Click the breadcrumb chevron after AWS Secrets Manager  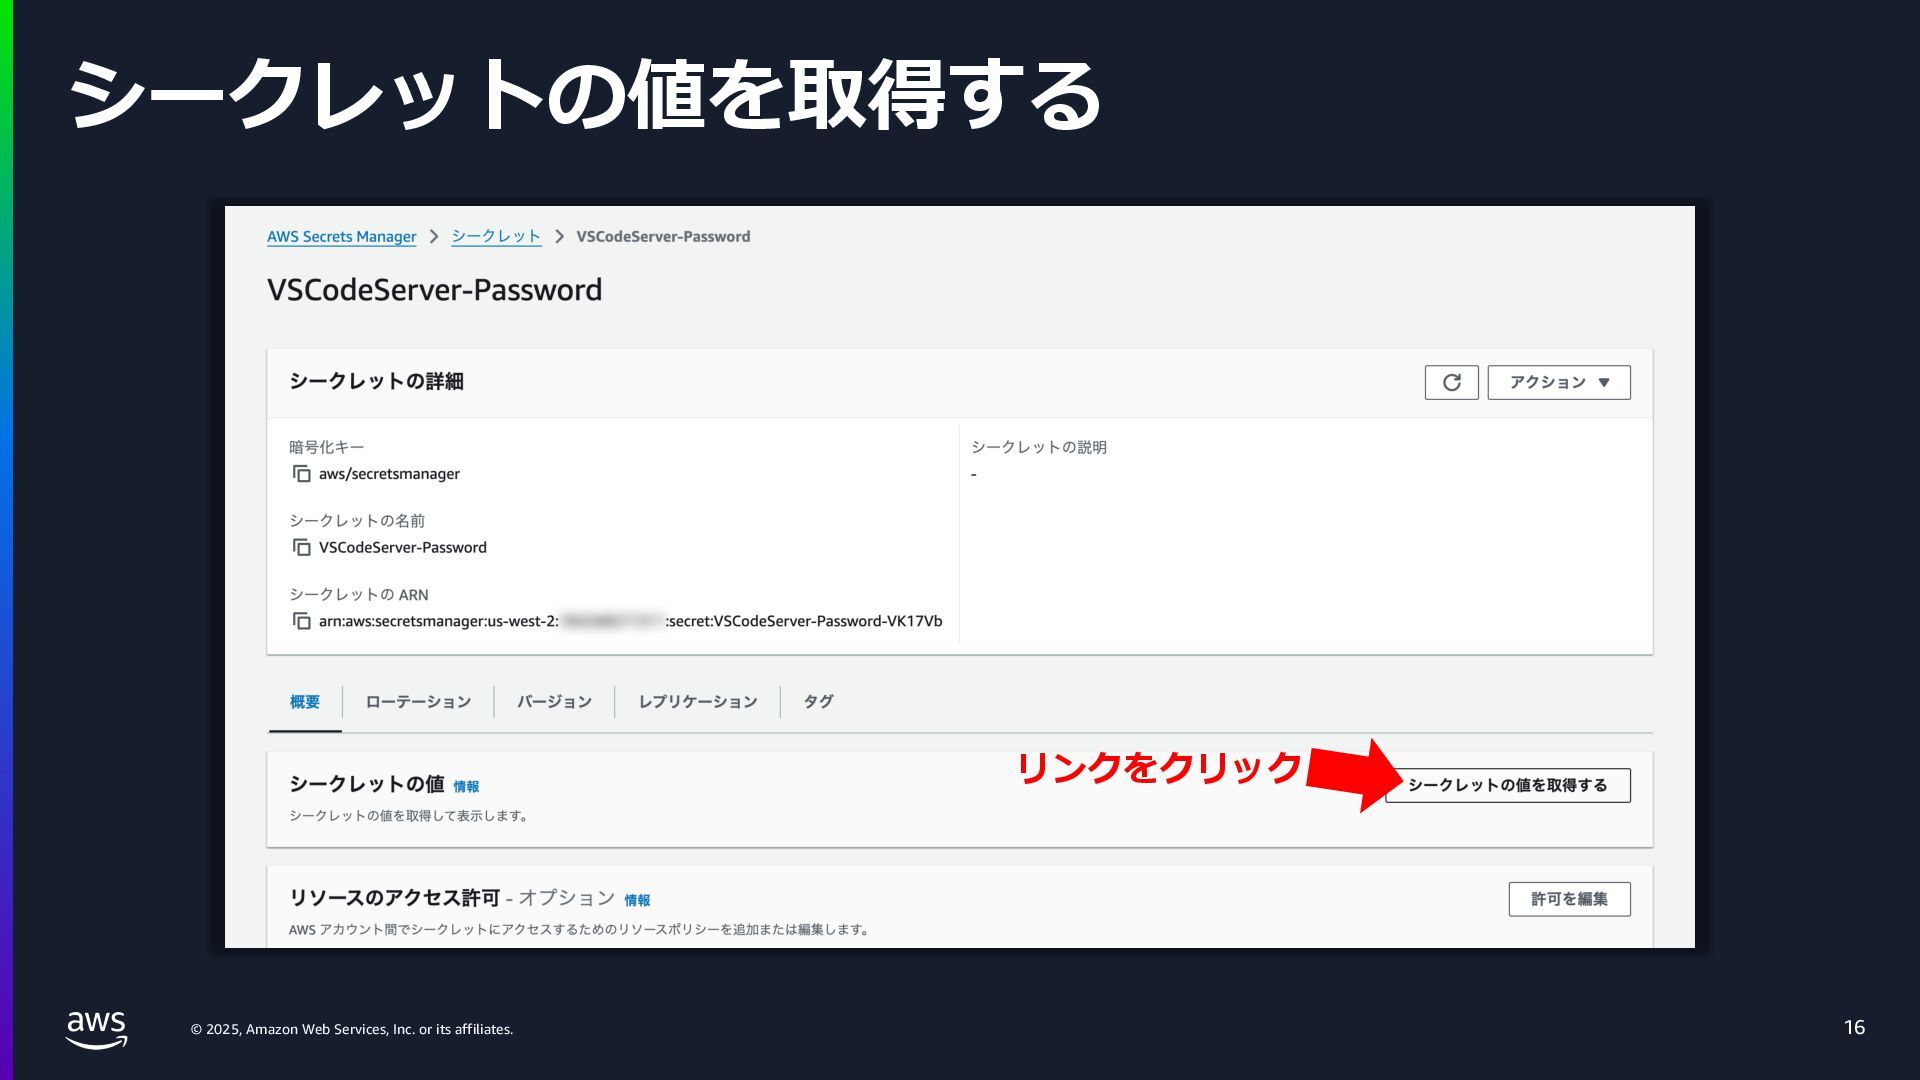pyautogui.click(x=434, y=237)
